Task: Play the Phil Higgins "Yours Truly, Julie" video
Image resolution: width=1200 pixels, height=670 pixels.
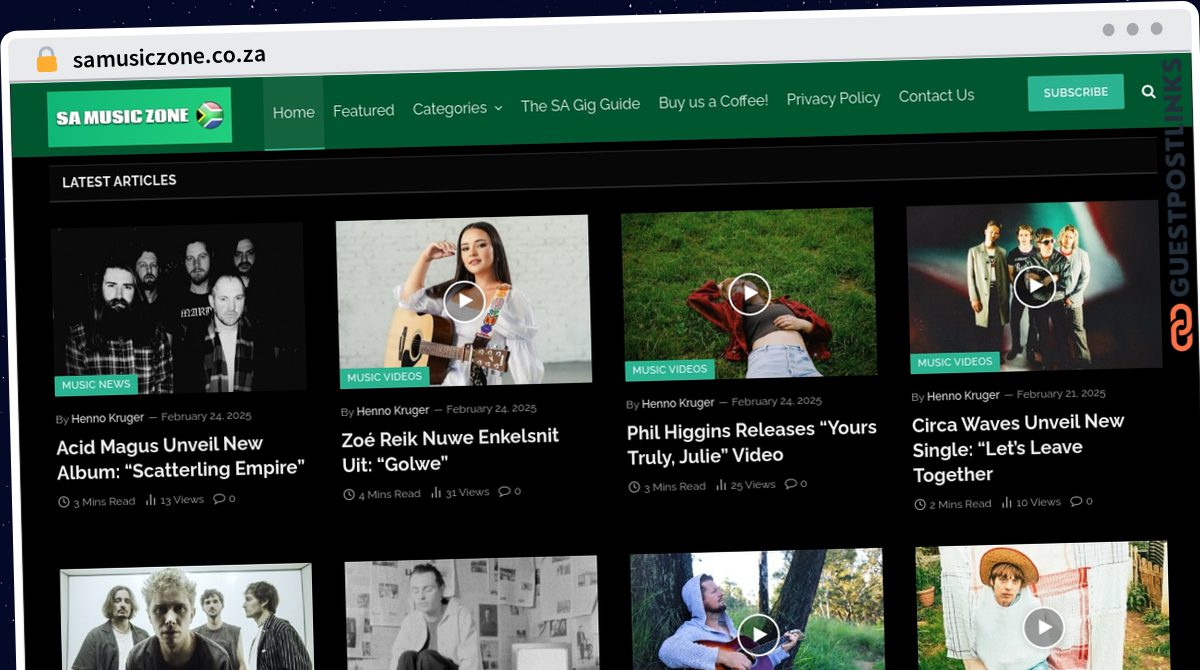Action: click(x=749, y=293)
